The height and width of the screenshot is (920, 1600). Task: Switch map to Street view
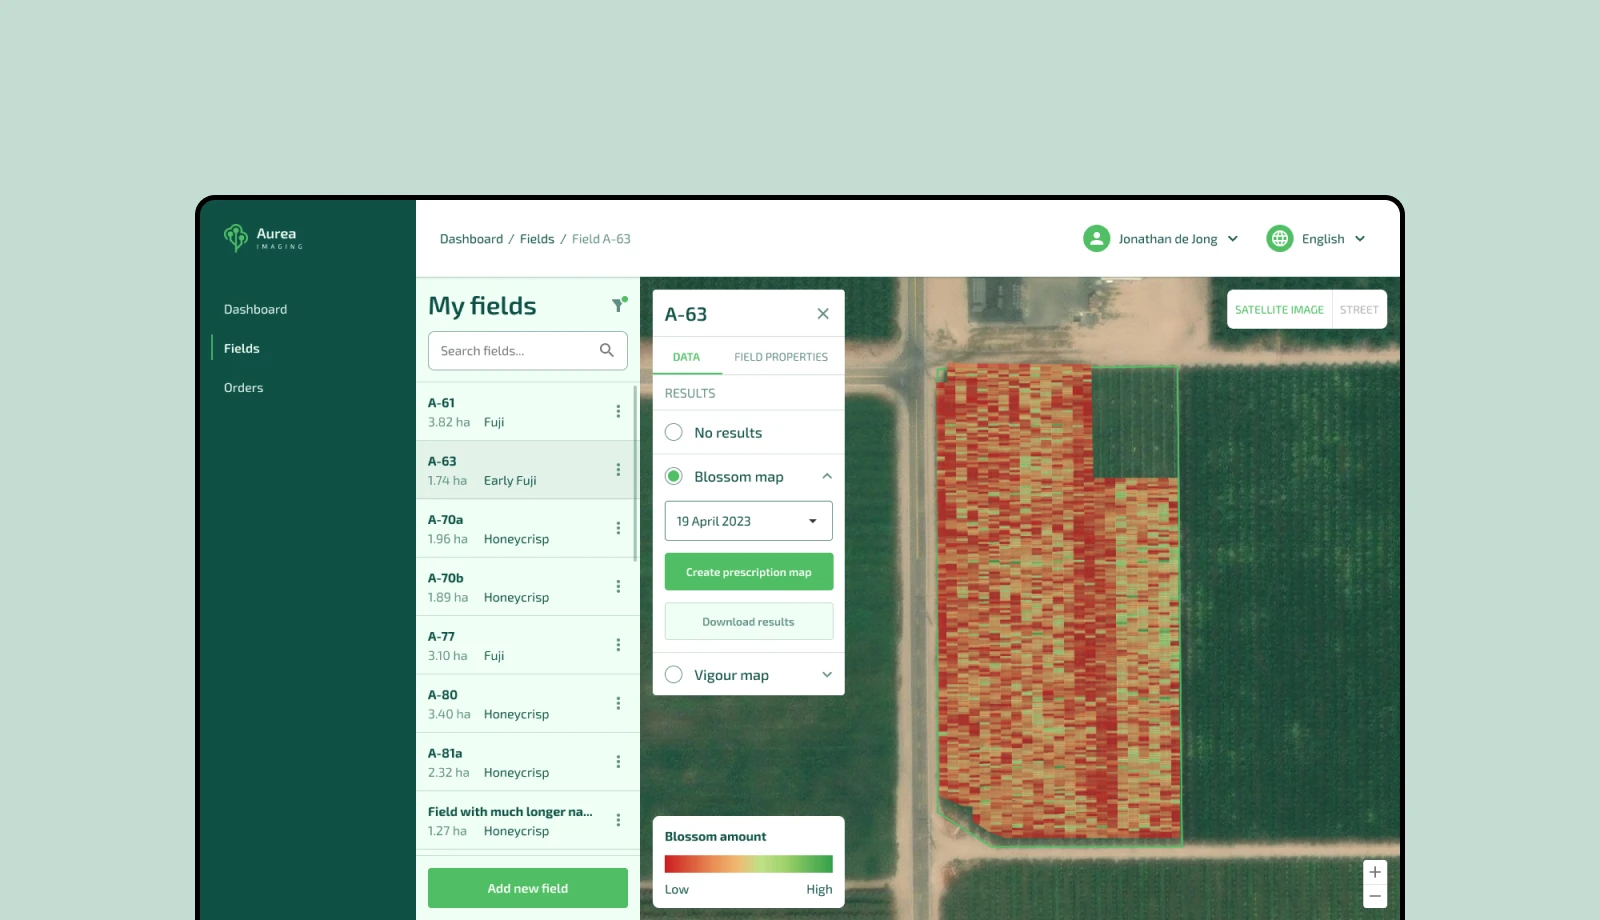click(x=1359, y=310)
